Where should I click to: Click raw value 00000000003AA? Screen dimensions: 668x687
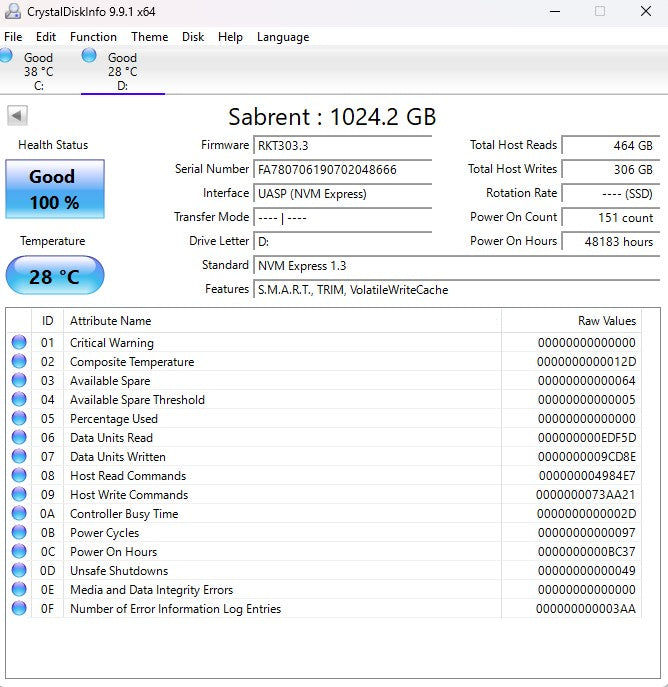(x=586, y=608)
